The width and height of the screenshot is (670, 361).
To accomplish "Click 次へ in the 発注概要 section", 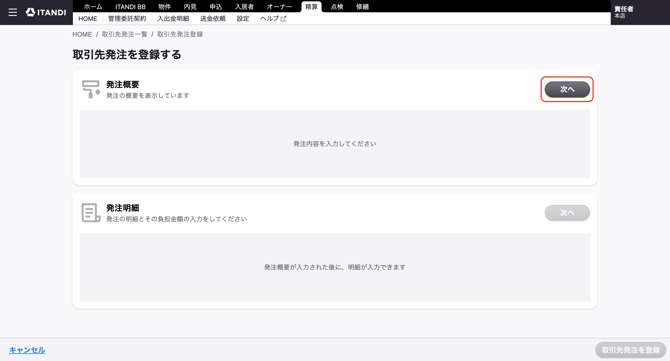I will click(x=567, y=89).
